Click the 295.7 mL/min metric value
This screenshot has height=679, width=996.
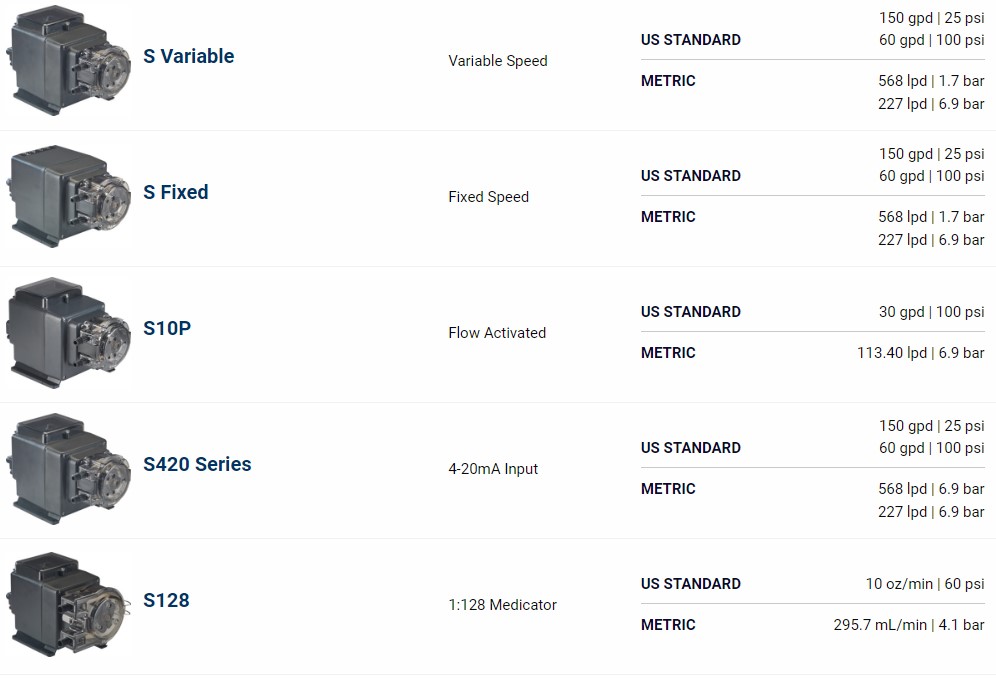pyautogui.click(x=880, y=625)
